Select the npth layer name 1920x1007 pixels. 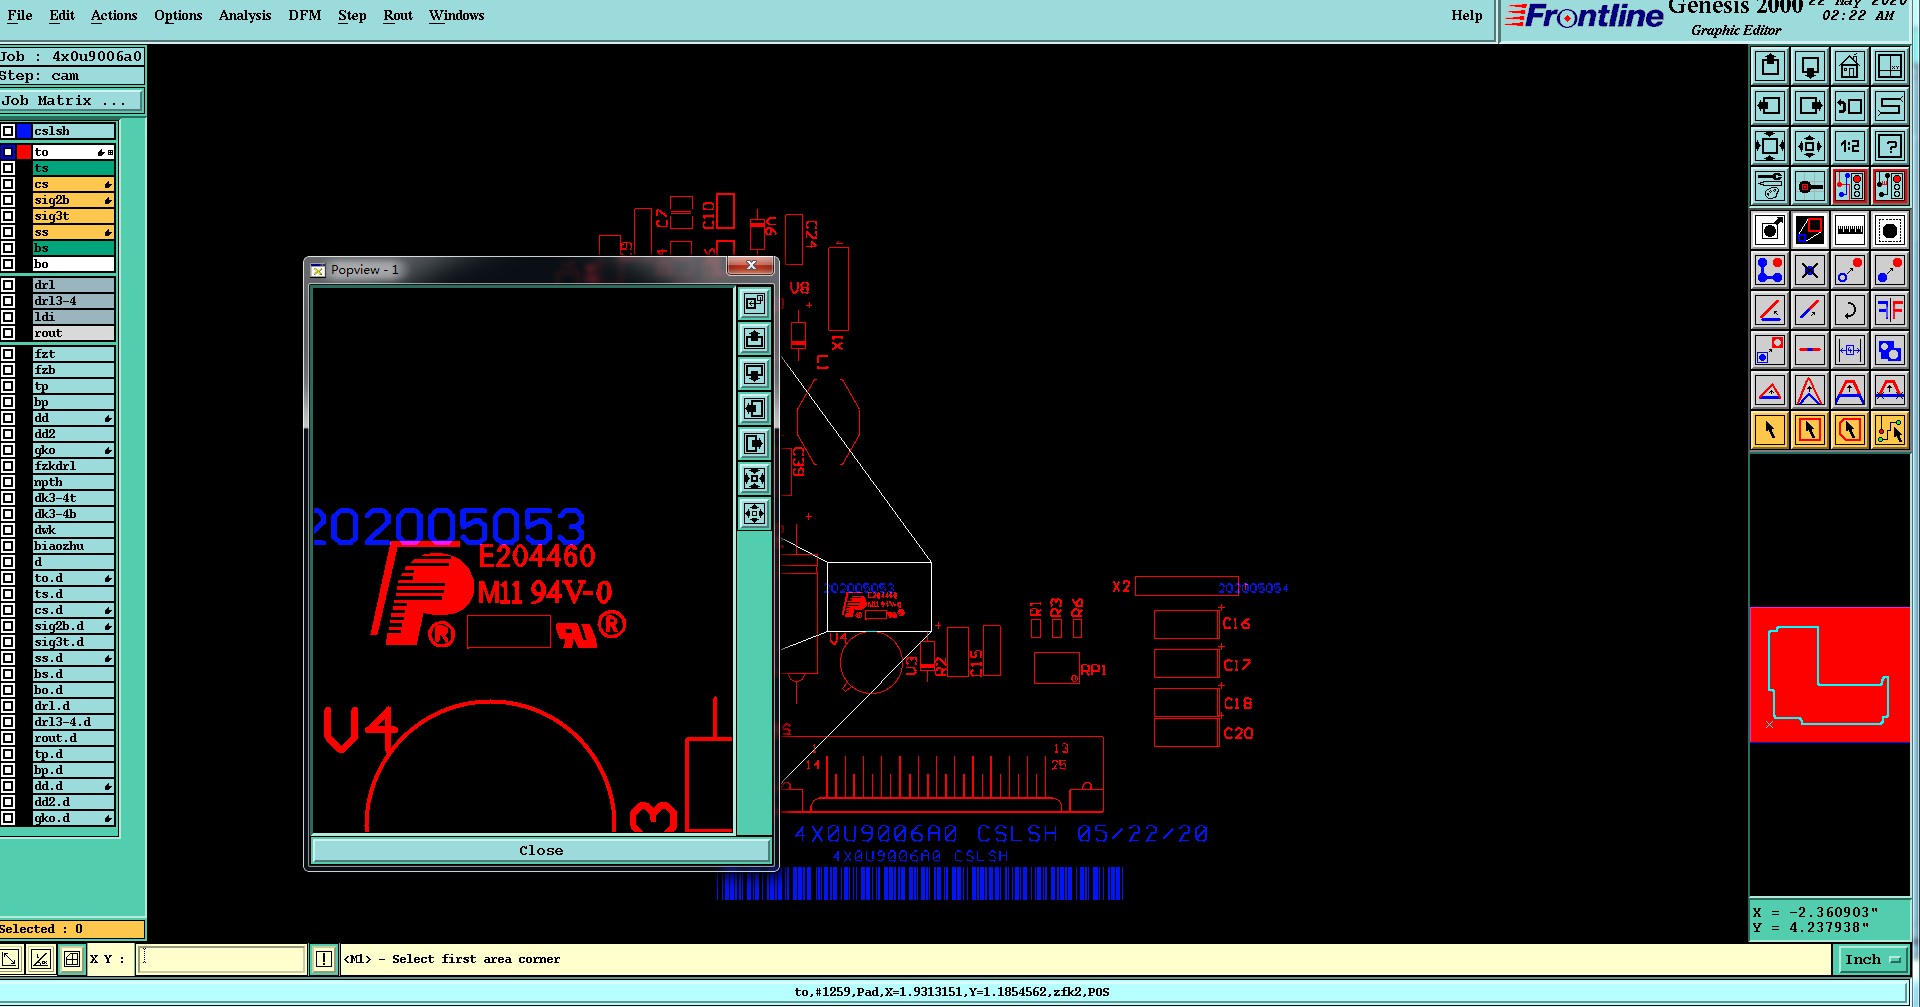point(74,482)
